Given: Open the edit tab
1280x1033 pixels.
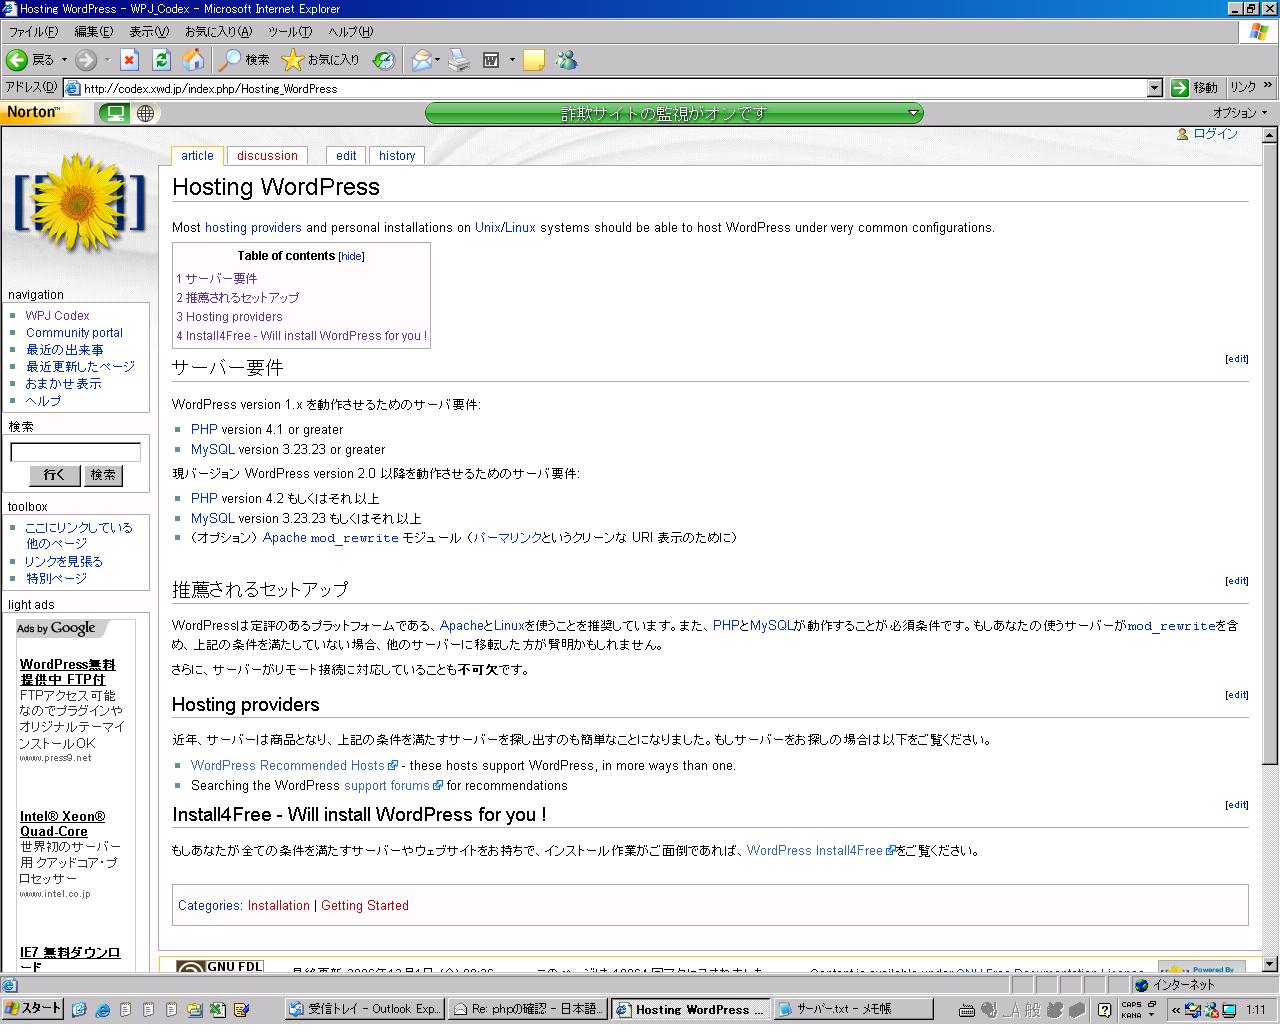Looking at the screenshot, I should coord(346,156).
